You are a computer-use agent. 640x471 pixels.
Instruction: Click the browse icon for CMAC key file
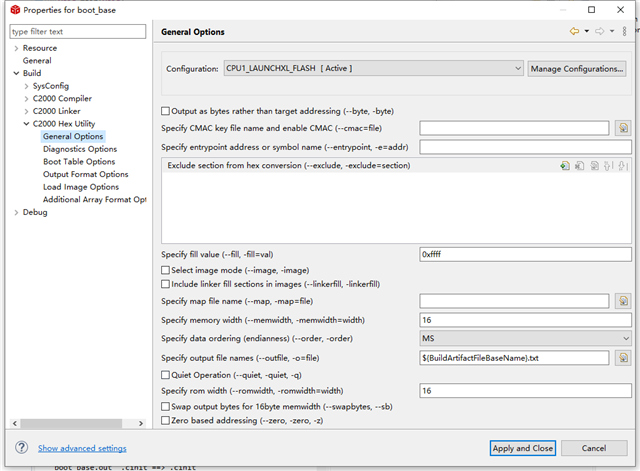[623, 128]
